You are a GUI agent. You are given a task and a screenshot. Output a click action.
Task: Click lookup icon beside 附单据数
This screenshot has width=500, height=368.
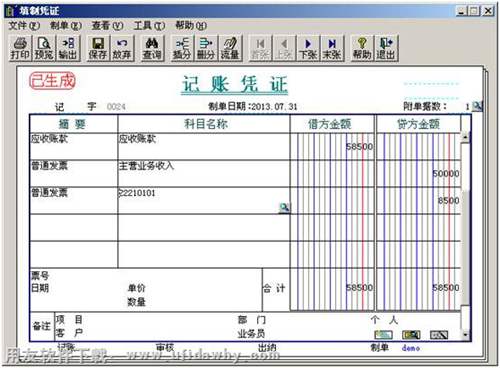[x=477, y=106]
